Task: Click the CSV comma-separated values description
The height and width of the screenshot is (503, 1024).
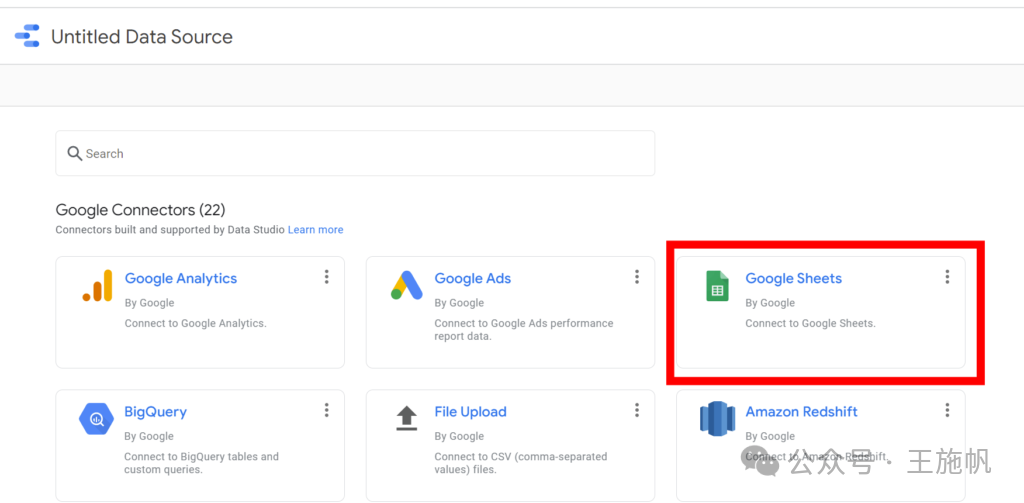Action: pos(520,463)
